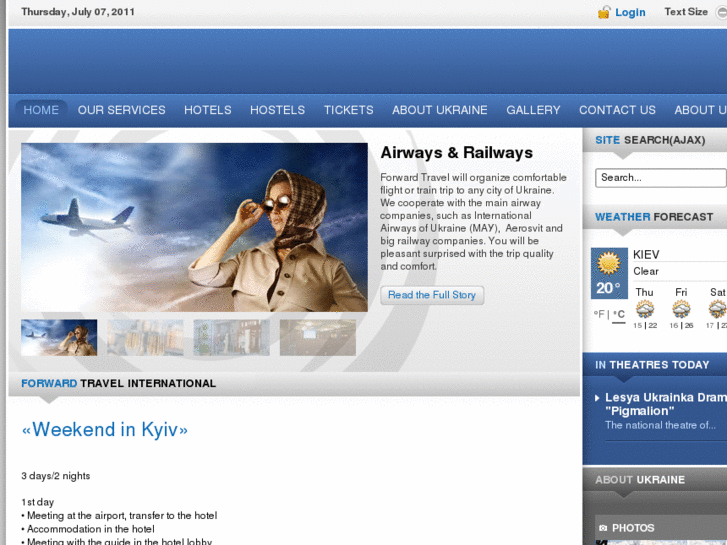Open the HOSTELS page
This screenshot has height=545, width=727.
tap(277, 110)
